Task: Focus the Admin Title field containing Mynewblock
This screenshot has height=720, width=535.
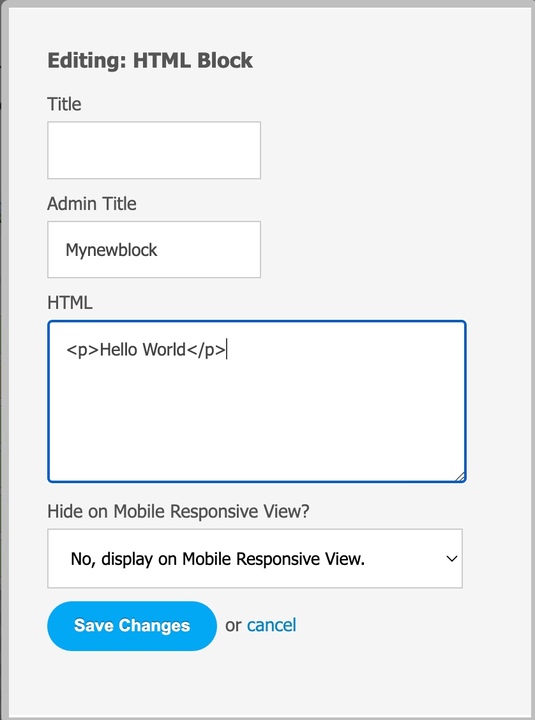Action: pyautogui.click(x=154, y=249)
